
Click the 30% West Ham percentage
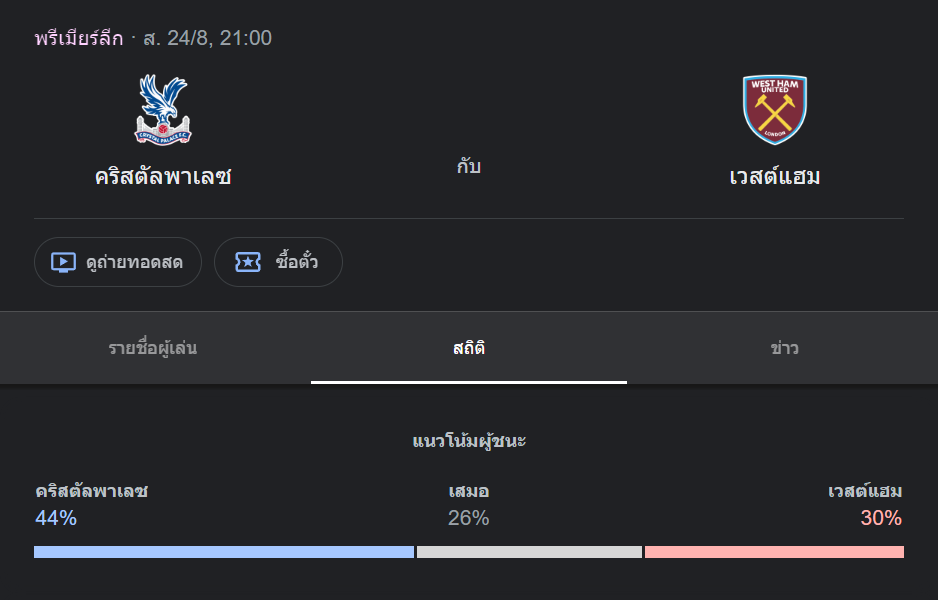tap(881, 517)
